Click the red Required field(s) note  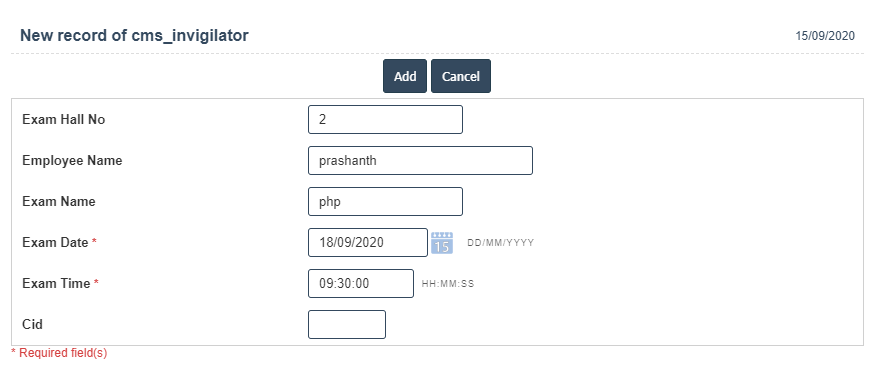click(x=59, y=353)
